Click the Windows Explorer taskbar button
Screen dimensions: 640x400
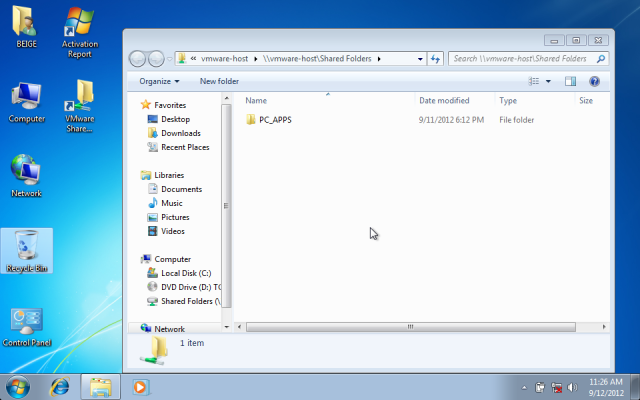[100, 387]
